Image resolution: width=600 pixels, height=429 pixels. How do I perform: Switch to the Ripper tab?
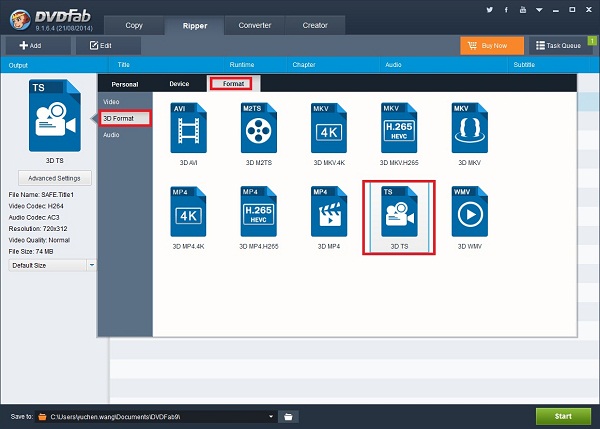pos(194,26)
